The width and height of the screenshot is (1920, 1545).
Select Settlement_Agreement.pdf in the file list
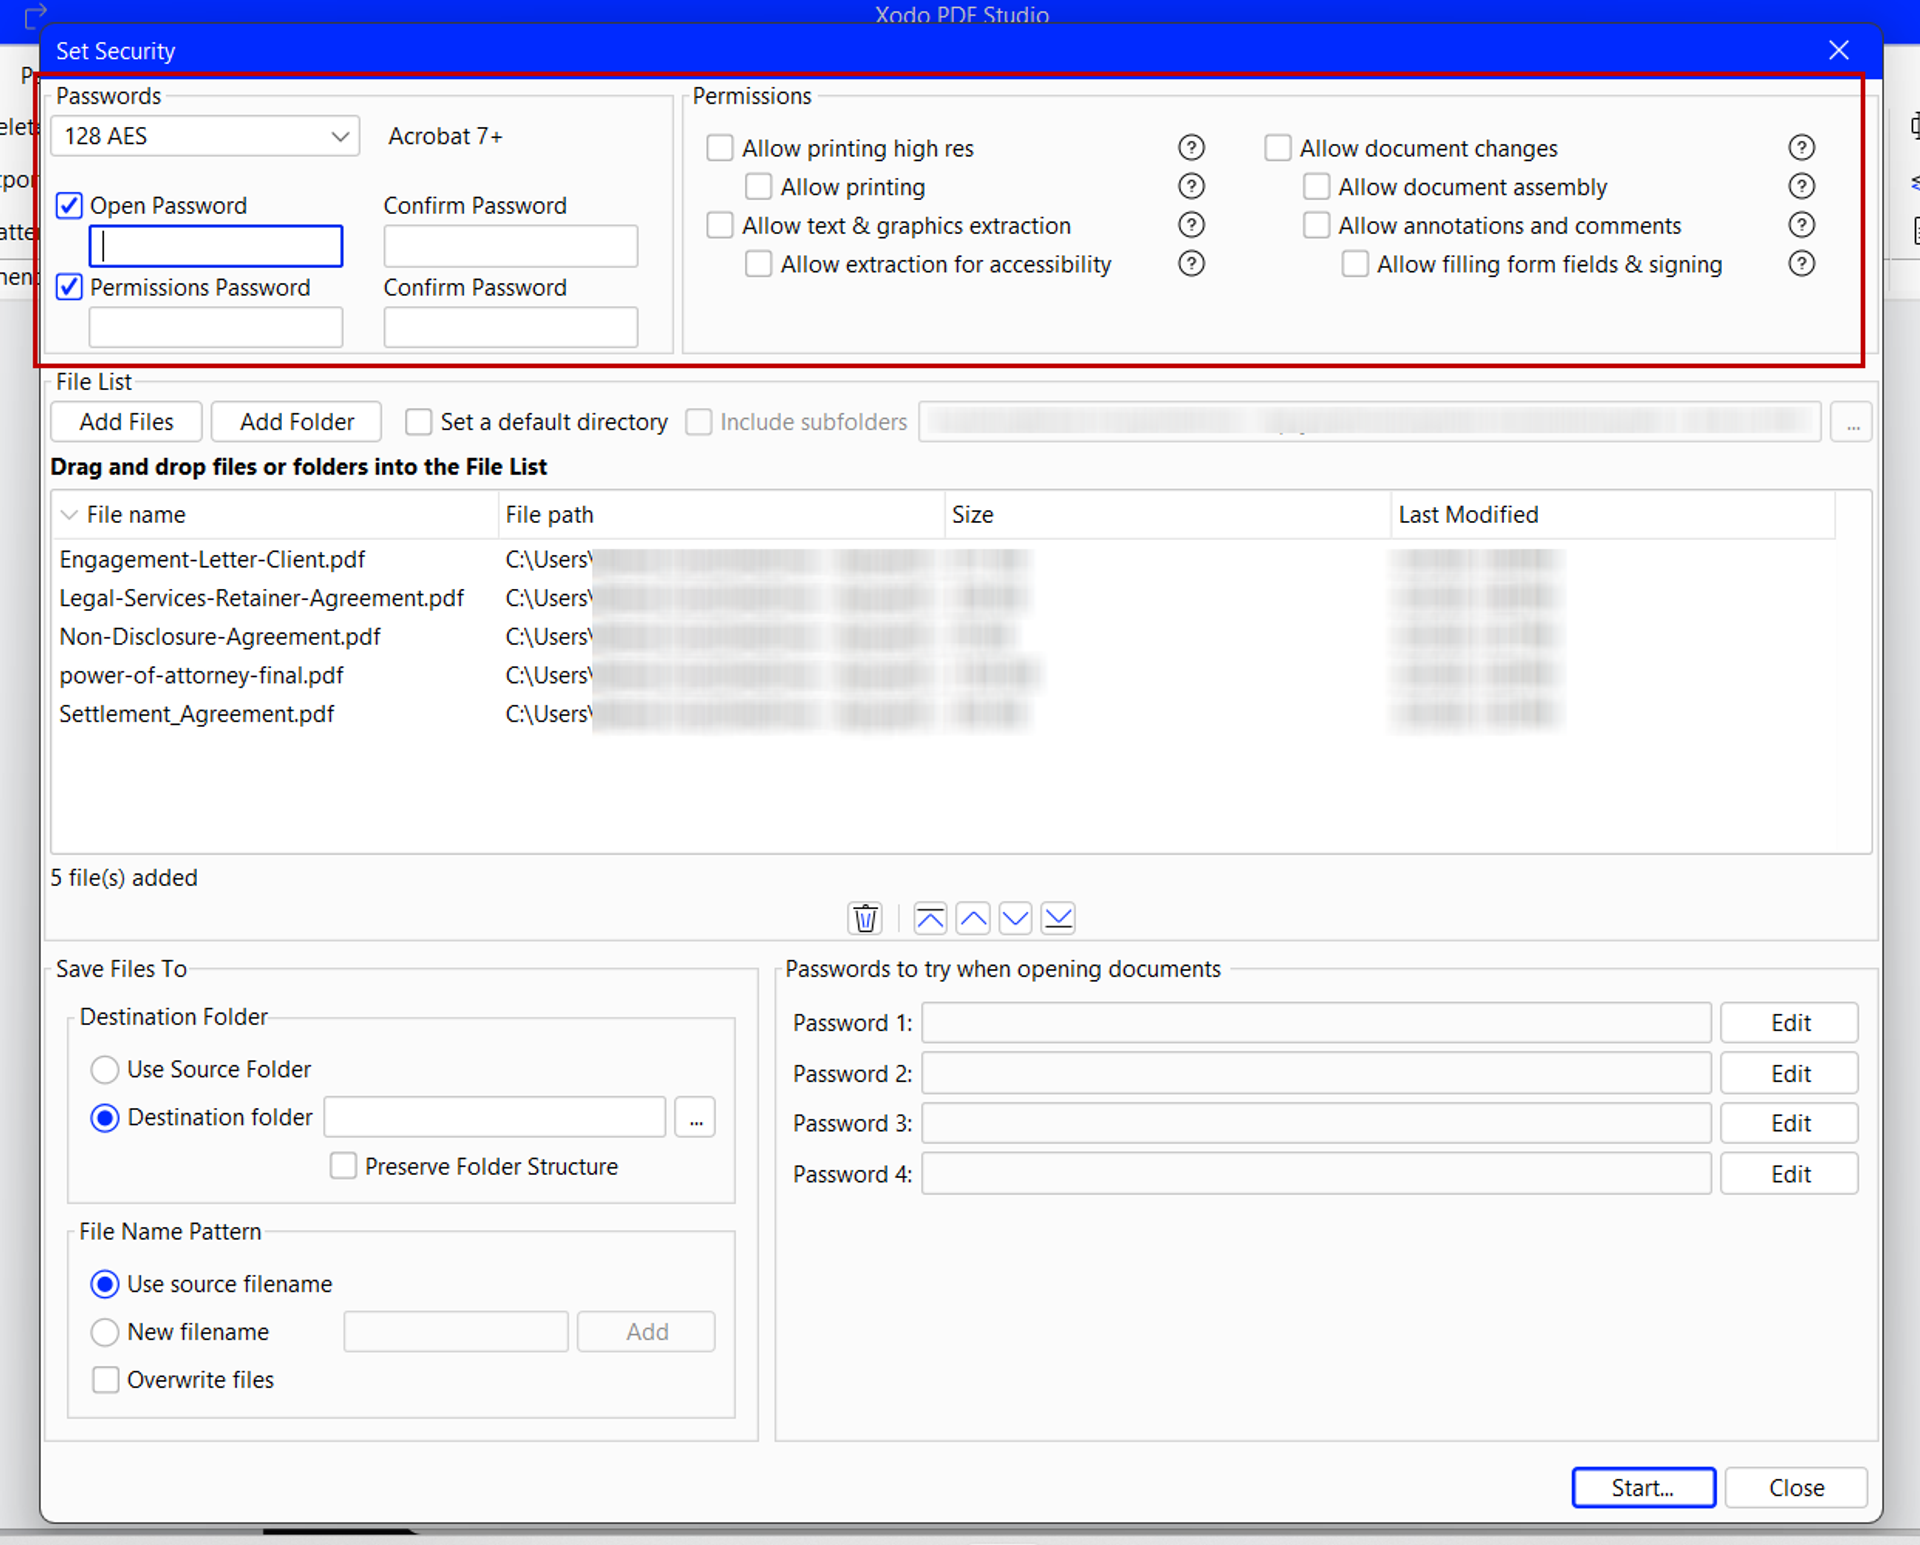[197, 714]
